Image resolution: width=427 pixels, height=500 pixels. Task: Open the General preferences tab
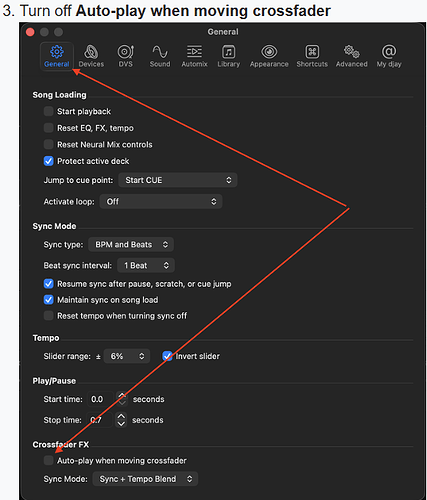click(57, 56)
